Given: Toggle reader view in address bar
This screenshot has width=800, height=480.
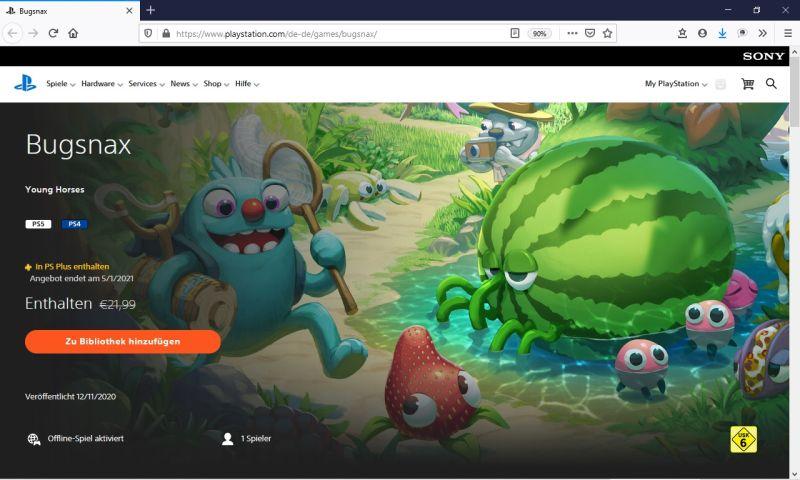Looking at the screenshot, I should point(515,33).
